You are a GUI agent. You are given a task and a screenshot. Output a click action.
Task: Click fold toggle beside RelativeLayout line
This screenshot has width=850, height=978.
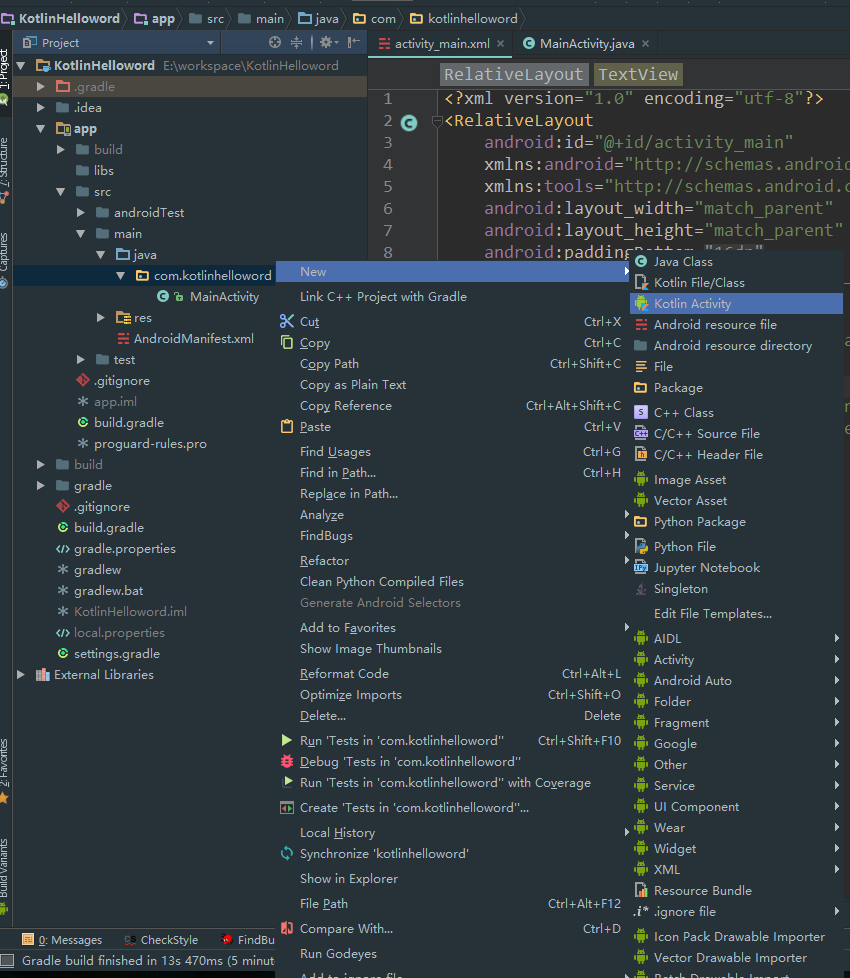pyautogui.click(x=437, y=121)
